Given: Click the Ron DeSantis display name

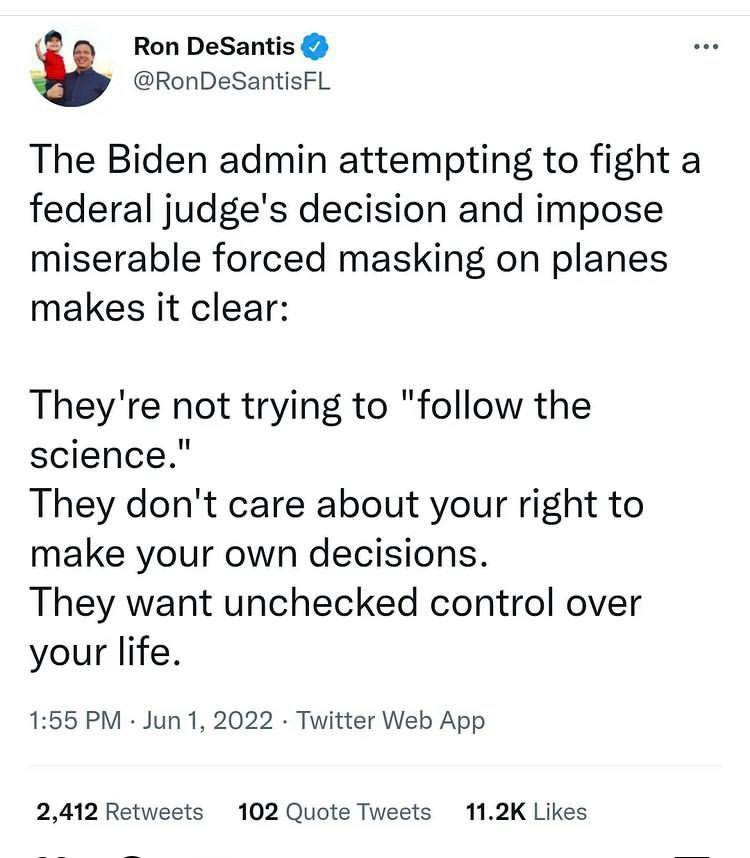Looking at the screenshot, I should coord(214,46).
